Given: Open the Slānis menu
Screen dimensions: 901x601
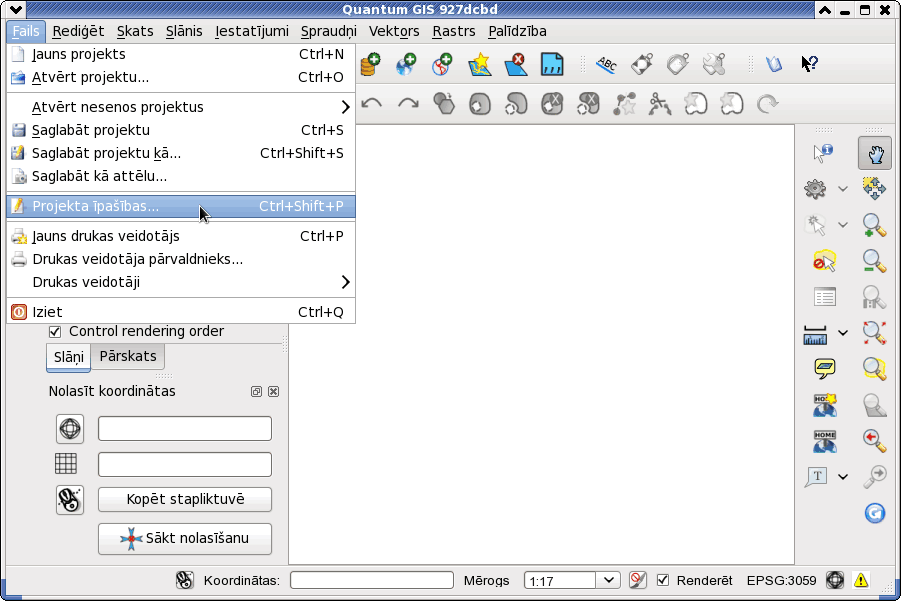Looking at the screenshot, I should 184,31.
